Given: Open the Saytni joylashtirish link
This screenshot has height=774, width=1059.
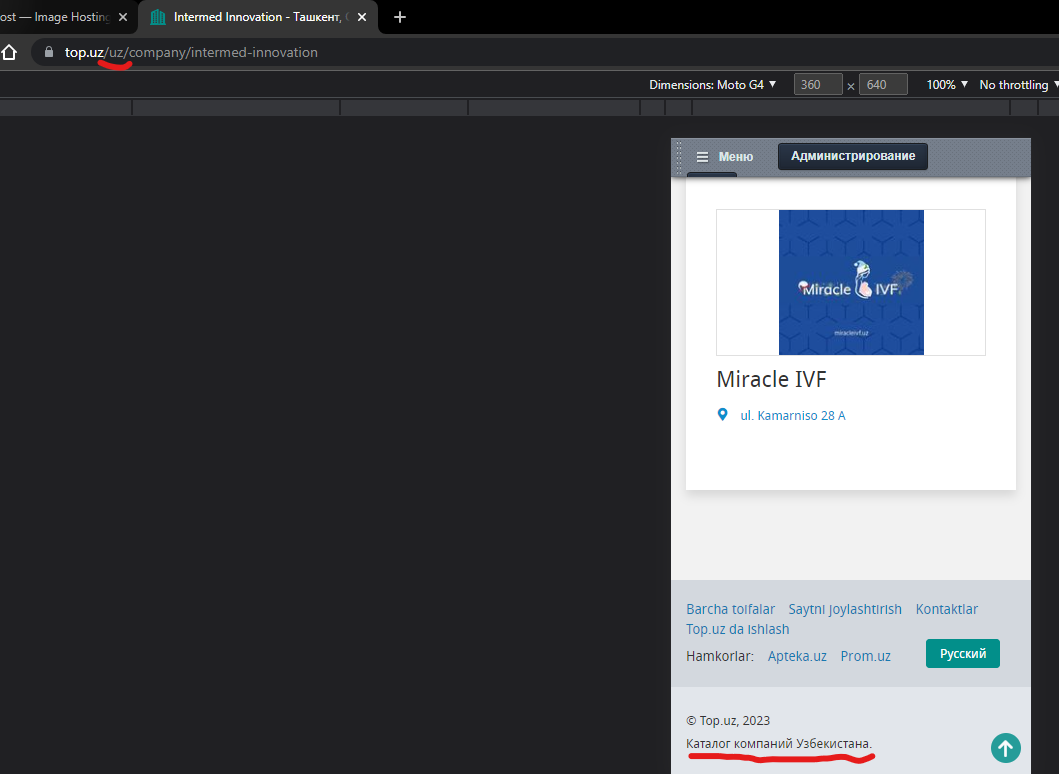Looking at the screenshot, I should click(x=845, y=609).
